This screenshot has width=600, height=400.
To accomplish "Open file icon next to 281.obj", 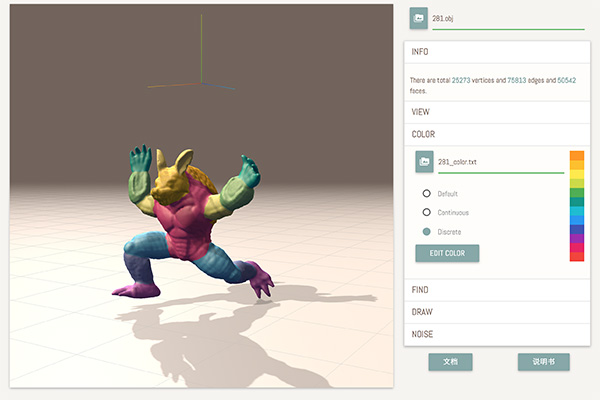I will (x=419, y=18).
